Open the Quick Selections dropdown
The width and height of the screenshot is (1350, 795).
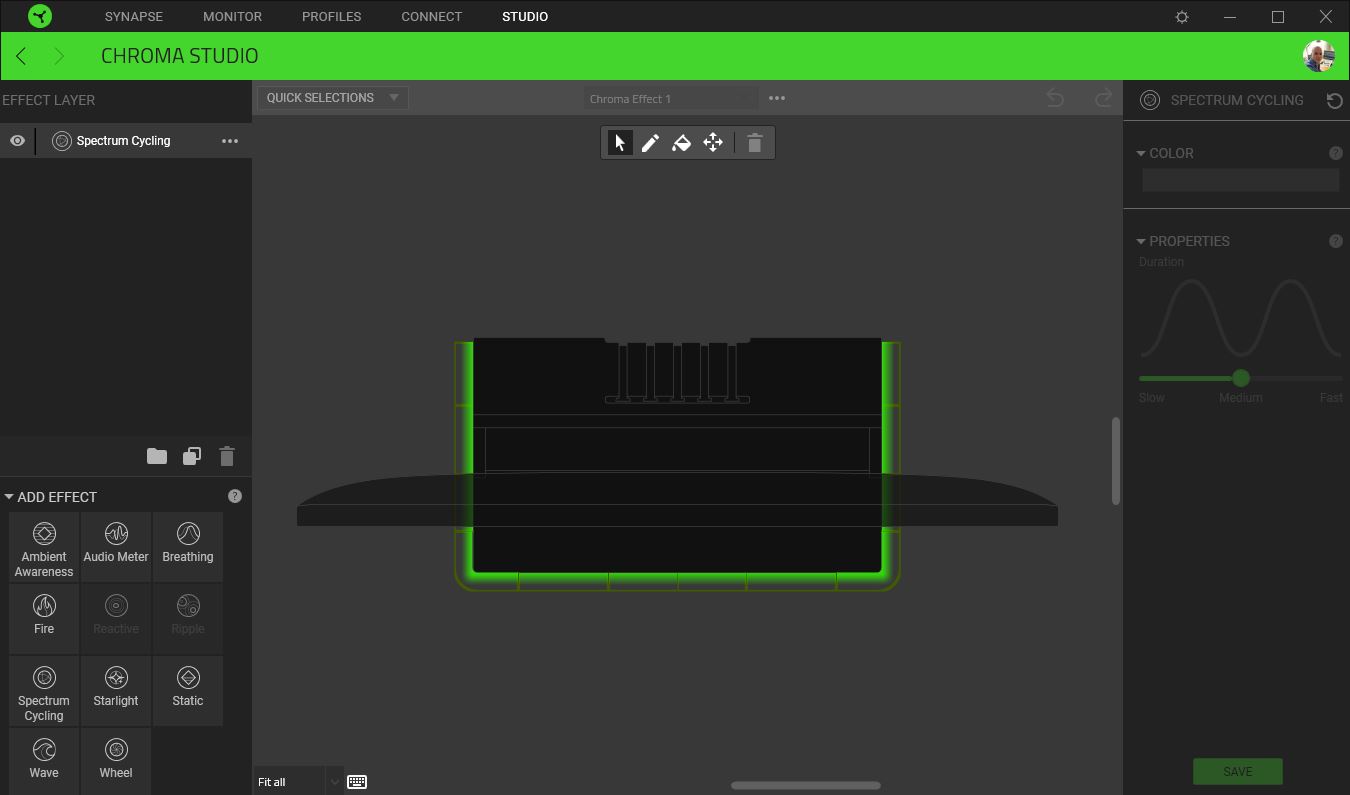[333, 98]
